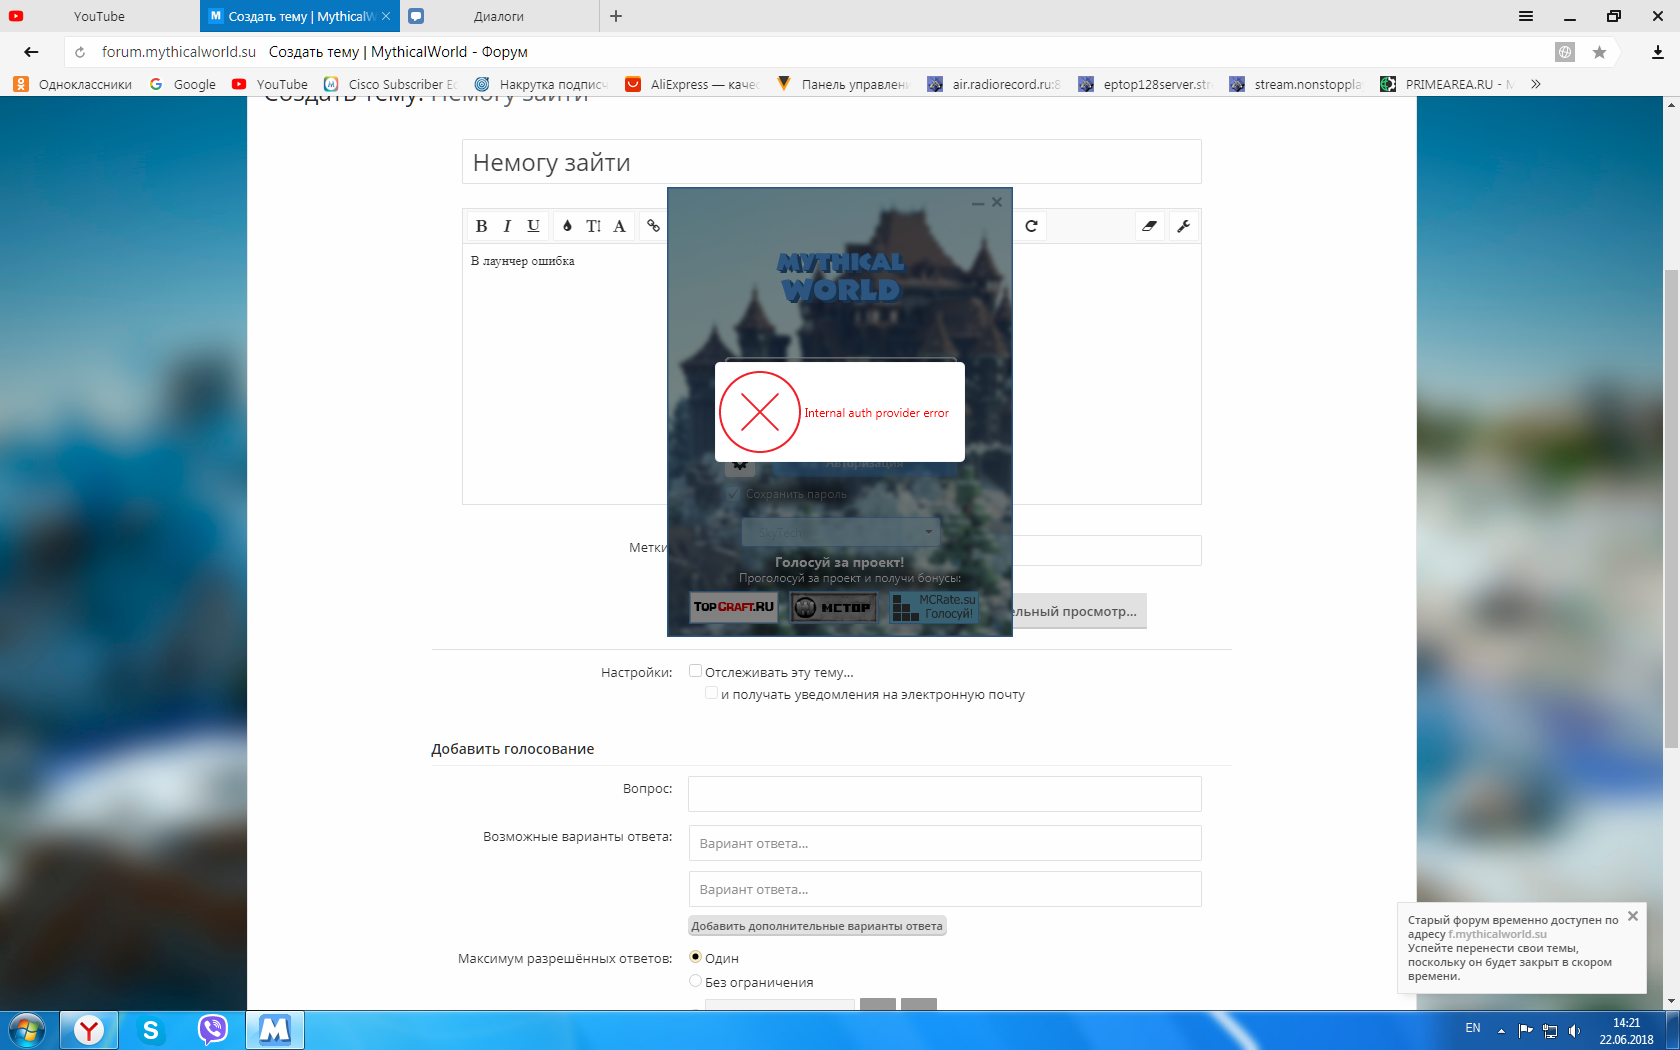Click the eraser remove-formatting icon
Viewport: 1680px width, 1050px height.
click(1149, 226)
